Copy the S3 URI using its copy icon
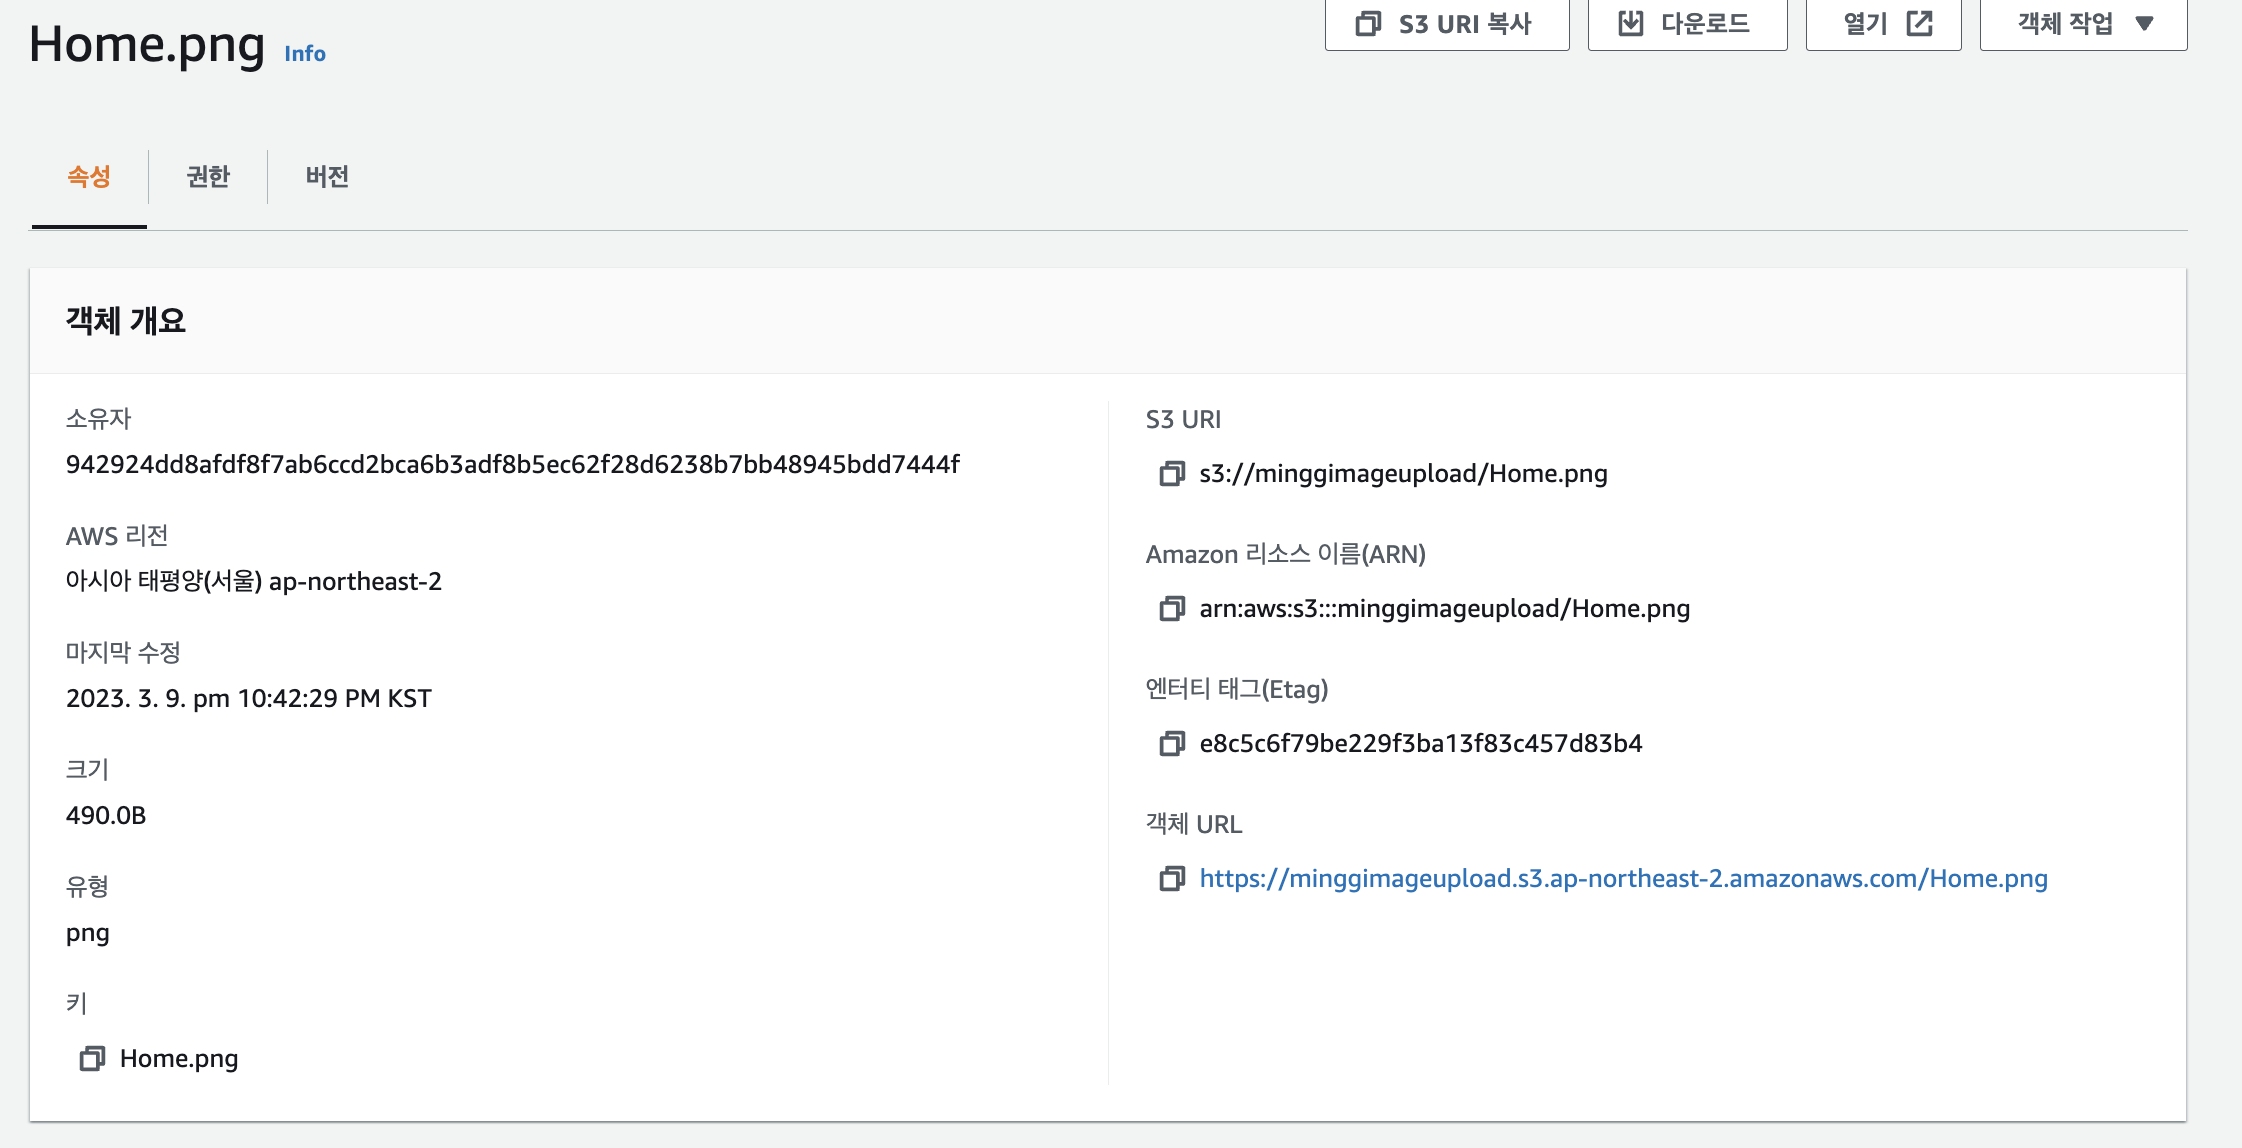 [x=1171, y=474]
